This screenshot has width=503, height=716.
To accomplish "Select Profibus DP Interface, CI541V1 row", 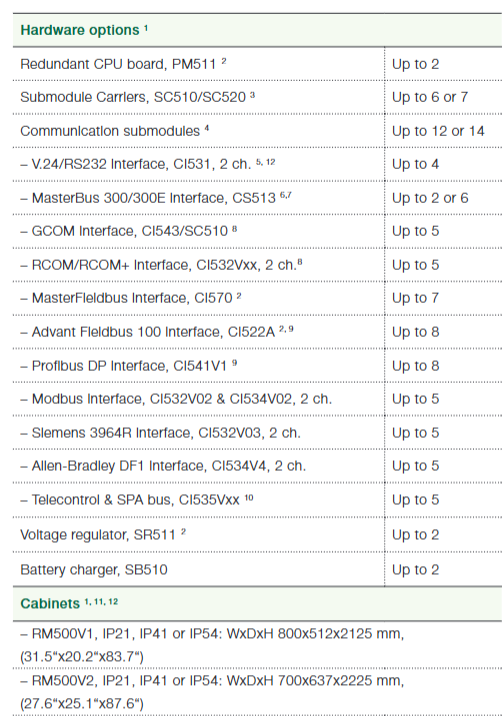I will point(257,366).
